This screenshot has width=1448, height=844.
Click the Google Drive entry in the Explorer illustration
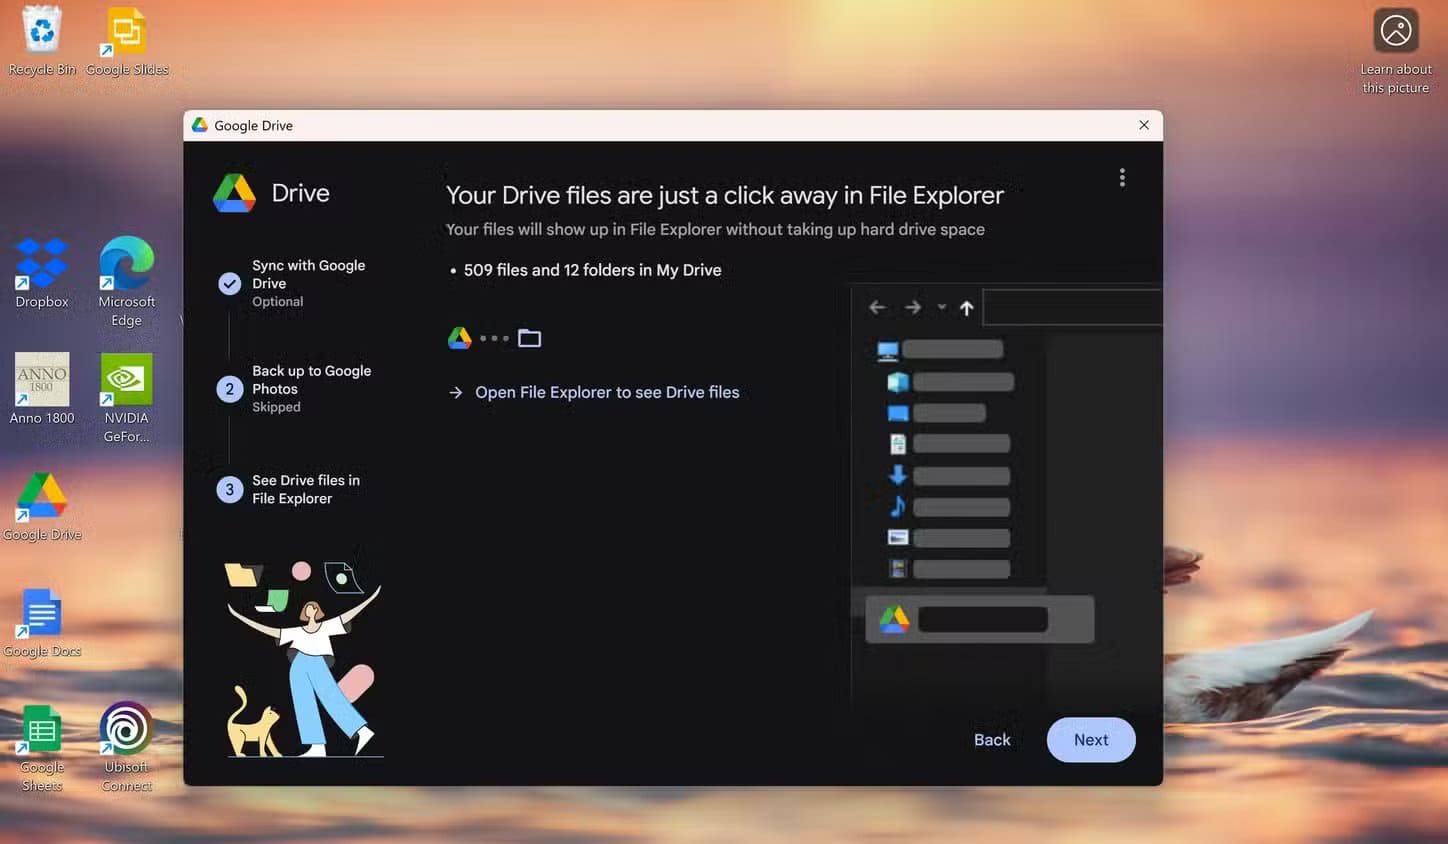[979, 620]
